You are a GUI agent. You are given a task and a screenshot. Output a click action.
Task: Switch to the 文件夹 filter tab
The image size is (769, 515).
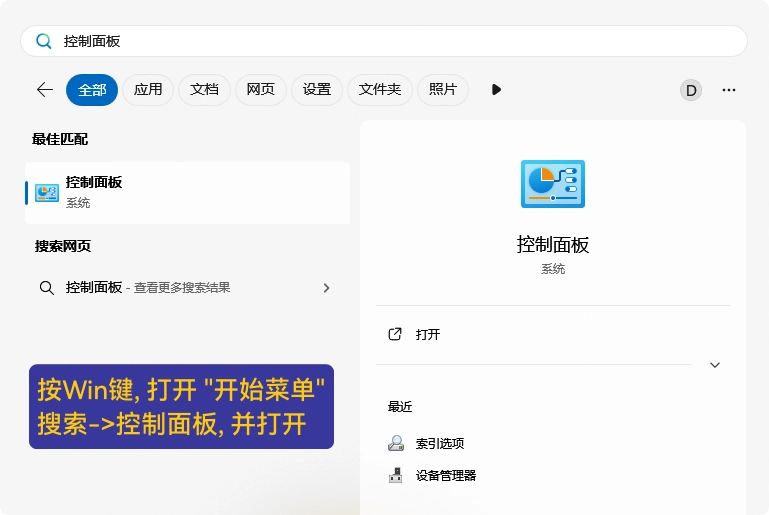point(380,90)
